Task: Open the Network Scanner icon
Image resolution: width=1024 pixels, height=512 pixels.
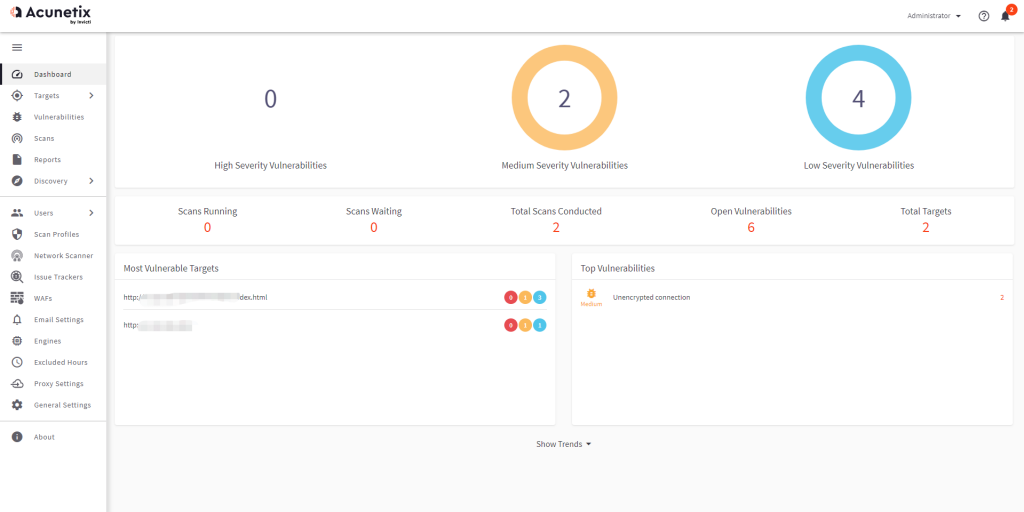Action: point(18,255)
